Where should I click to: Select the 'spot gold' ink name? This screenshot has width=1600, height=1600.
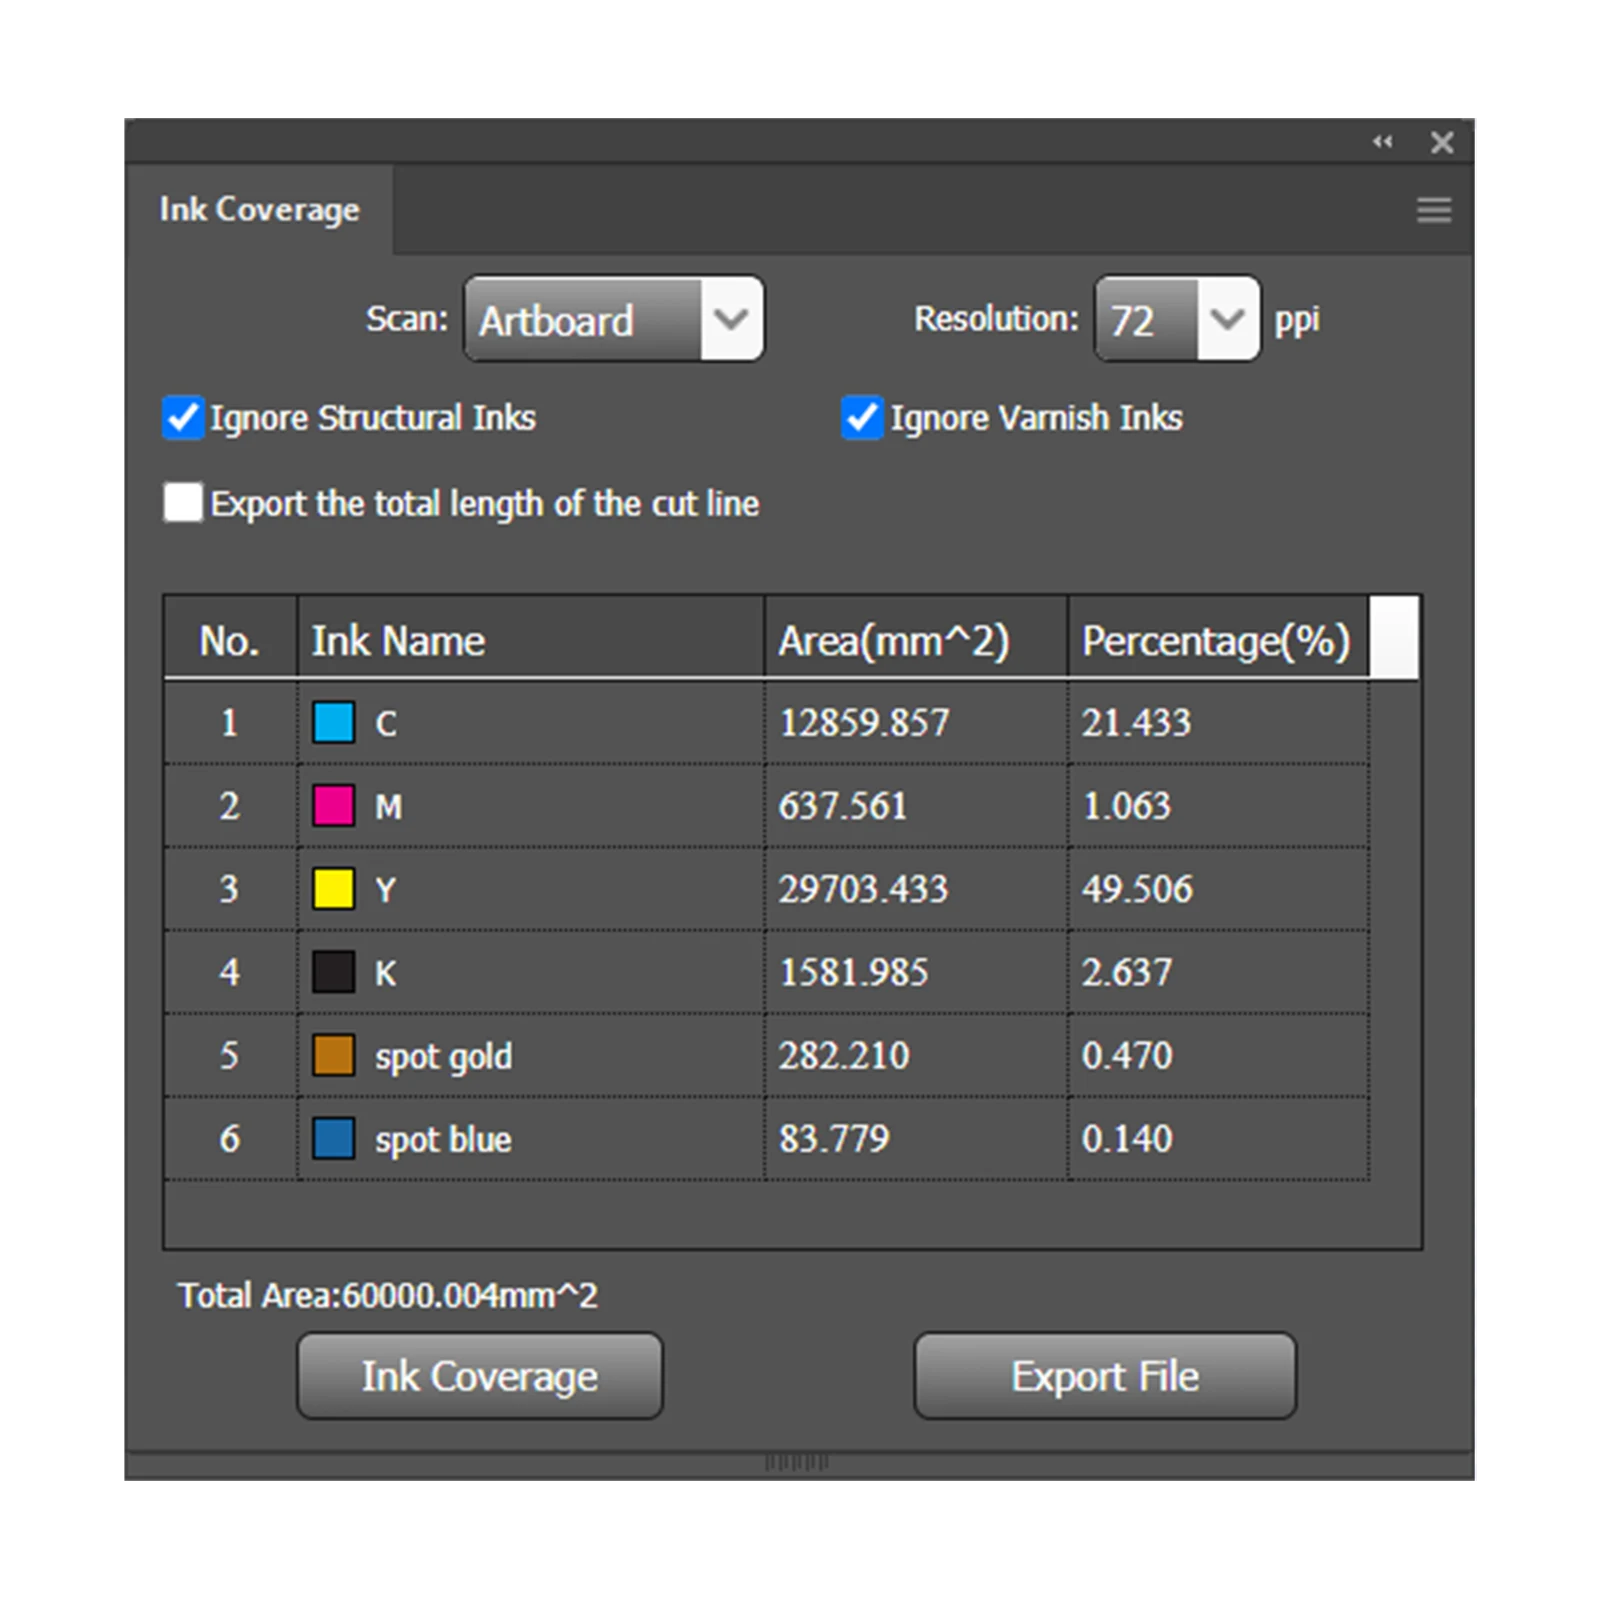(443, 1057)
